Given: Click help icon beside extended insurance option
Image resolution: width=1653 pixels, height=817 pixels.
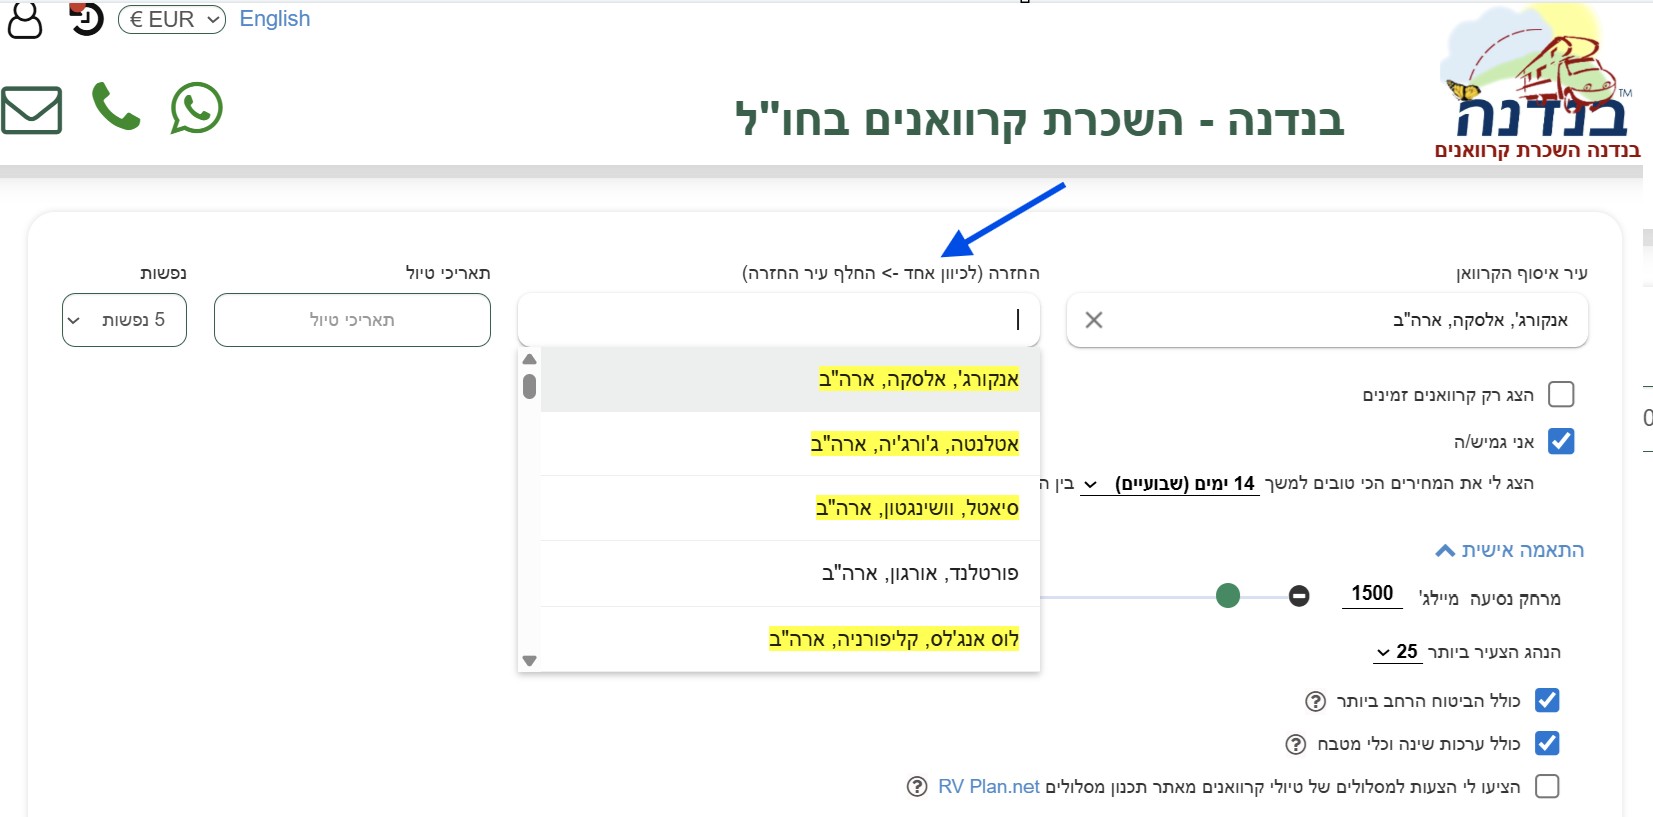Looking at the screenshot, I should pos(1316,701).
